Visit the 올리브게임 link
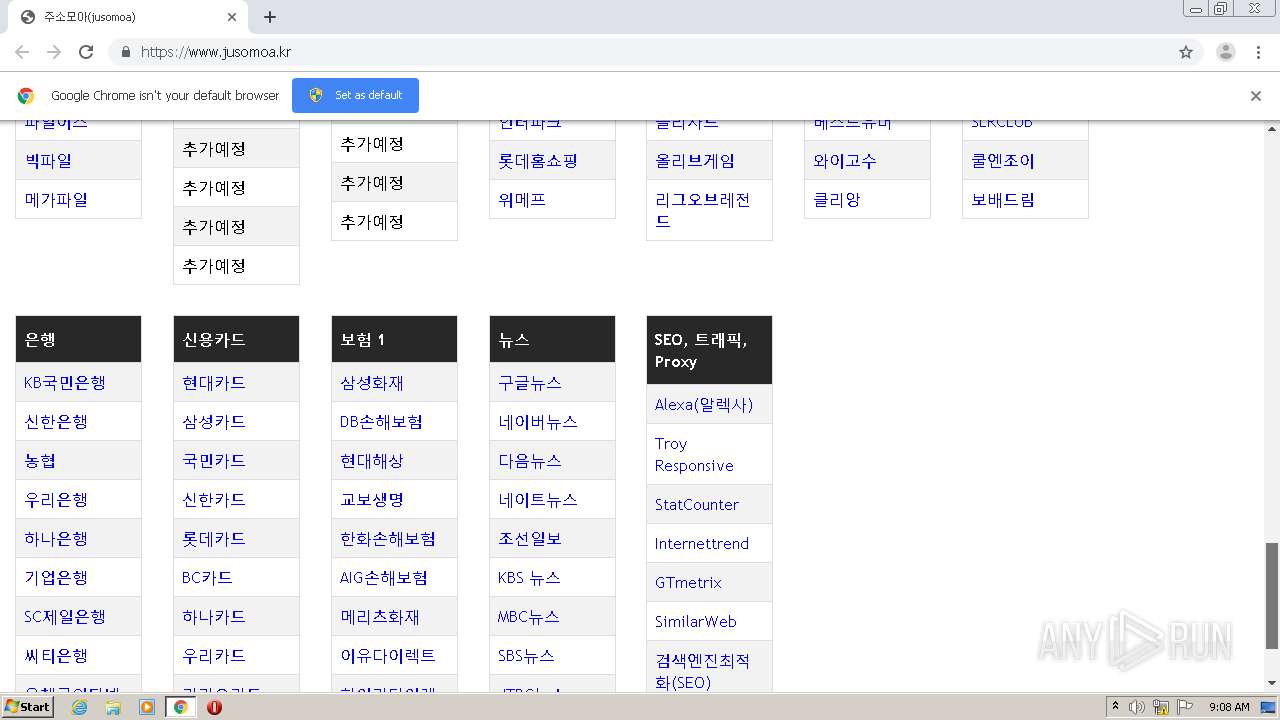This screenshot has height=720, width=1280. (x=695, y=160)
